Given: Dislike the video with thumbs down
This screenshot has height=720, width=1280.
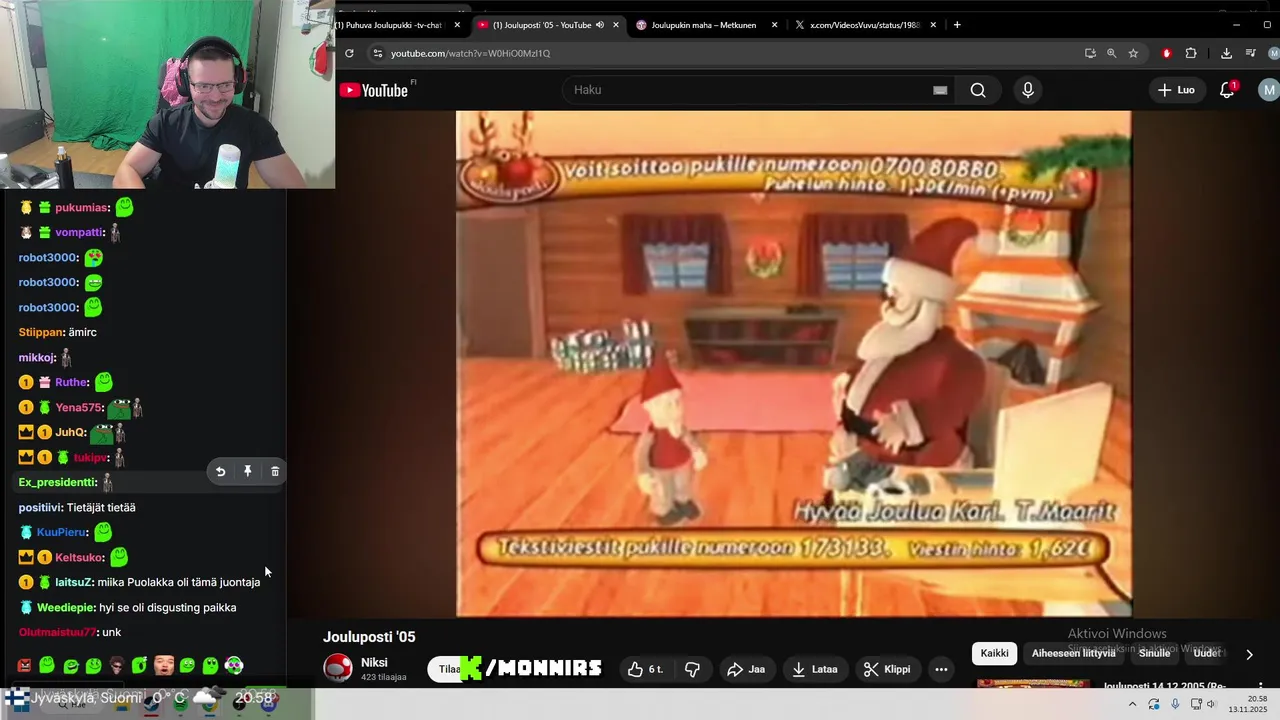Looking at the screenshot, I should click(x=690, y=669).
